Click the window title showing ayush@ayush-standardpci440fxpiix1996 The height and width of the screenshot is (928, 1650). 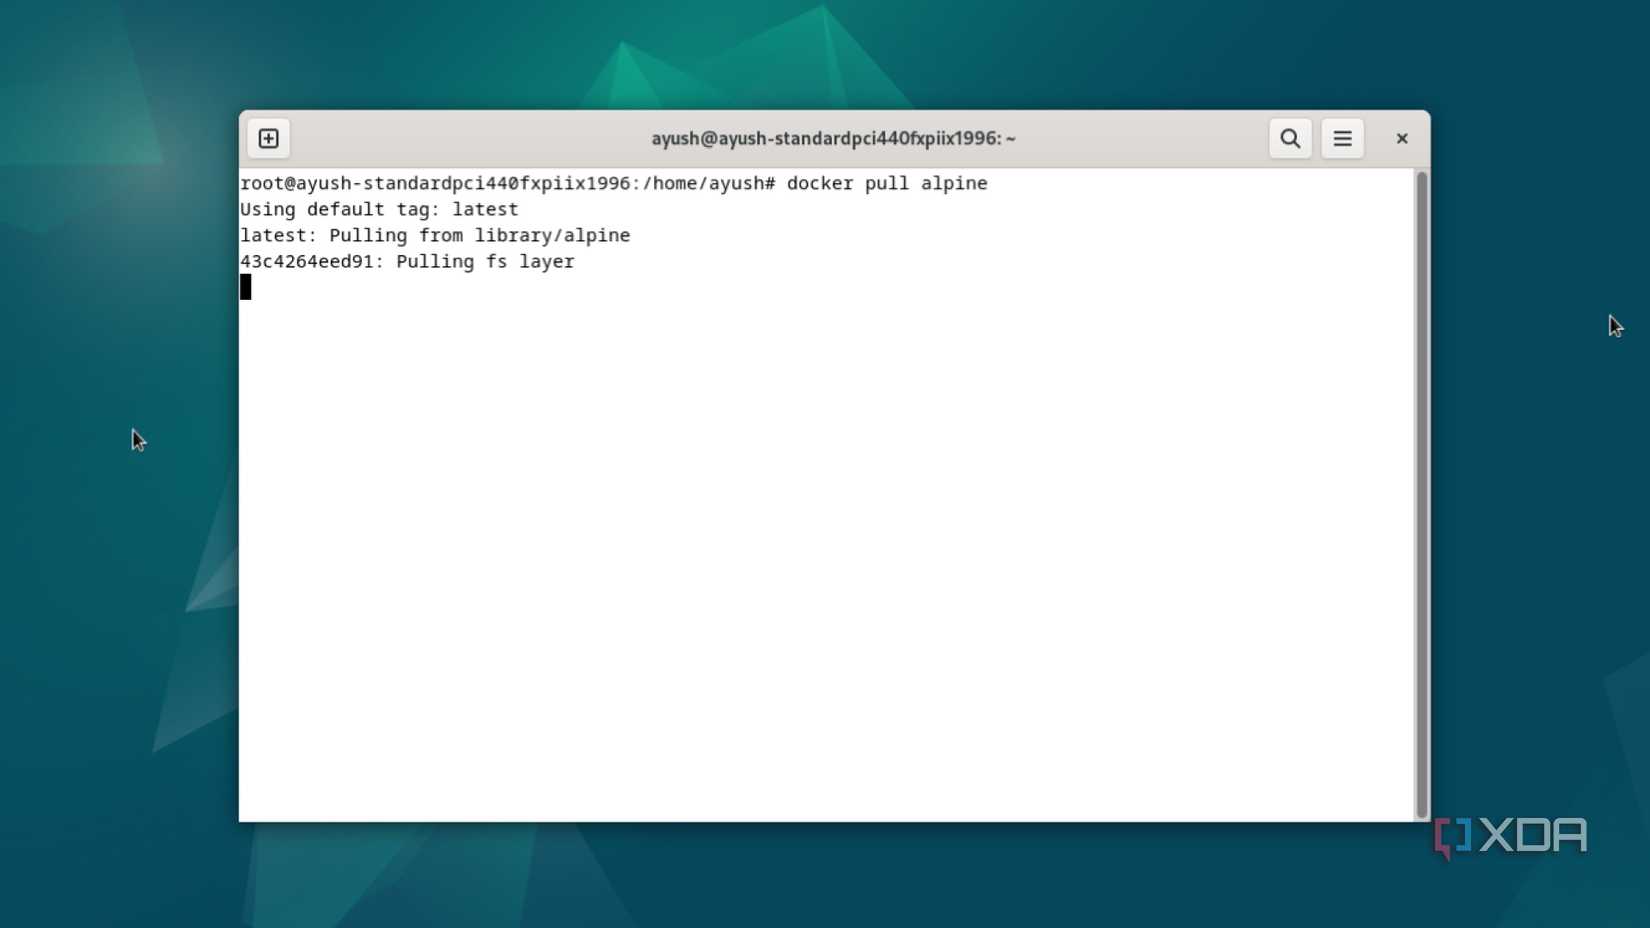tap(832, 138)
